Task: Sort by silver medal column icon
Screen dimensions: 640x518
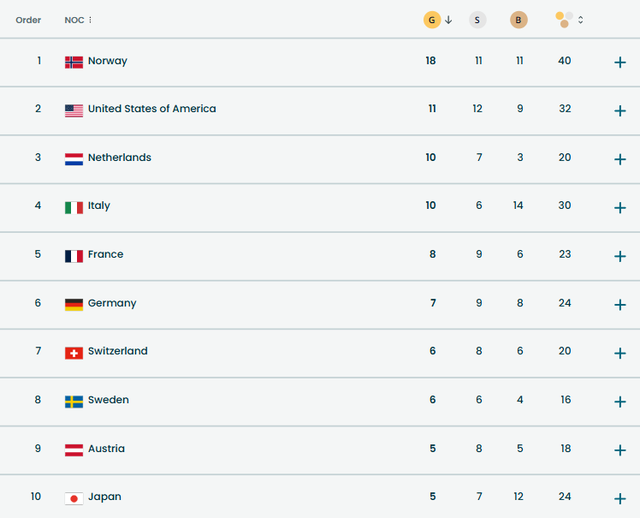Action: click(478, 20)
